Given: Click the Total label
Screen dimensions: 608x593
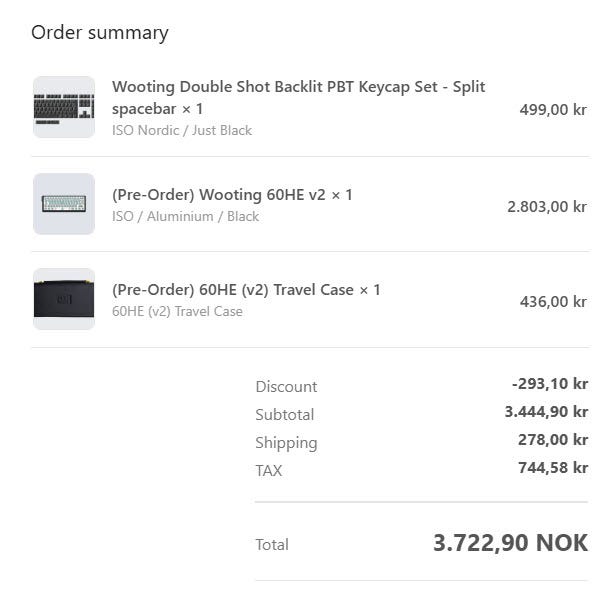Looking at the screenshot, I should 272,544.
